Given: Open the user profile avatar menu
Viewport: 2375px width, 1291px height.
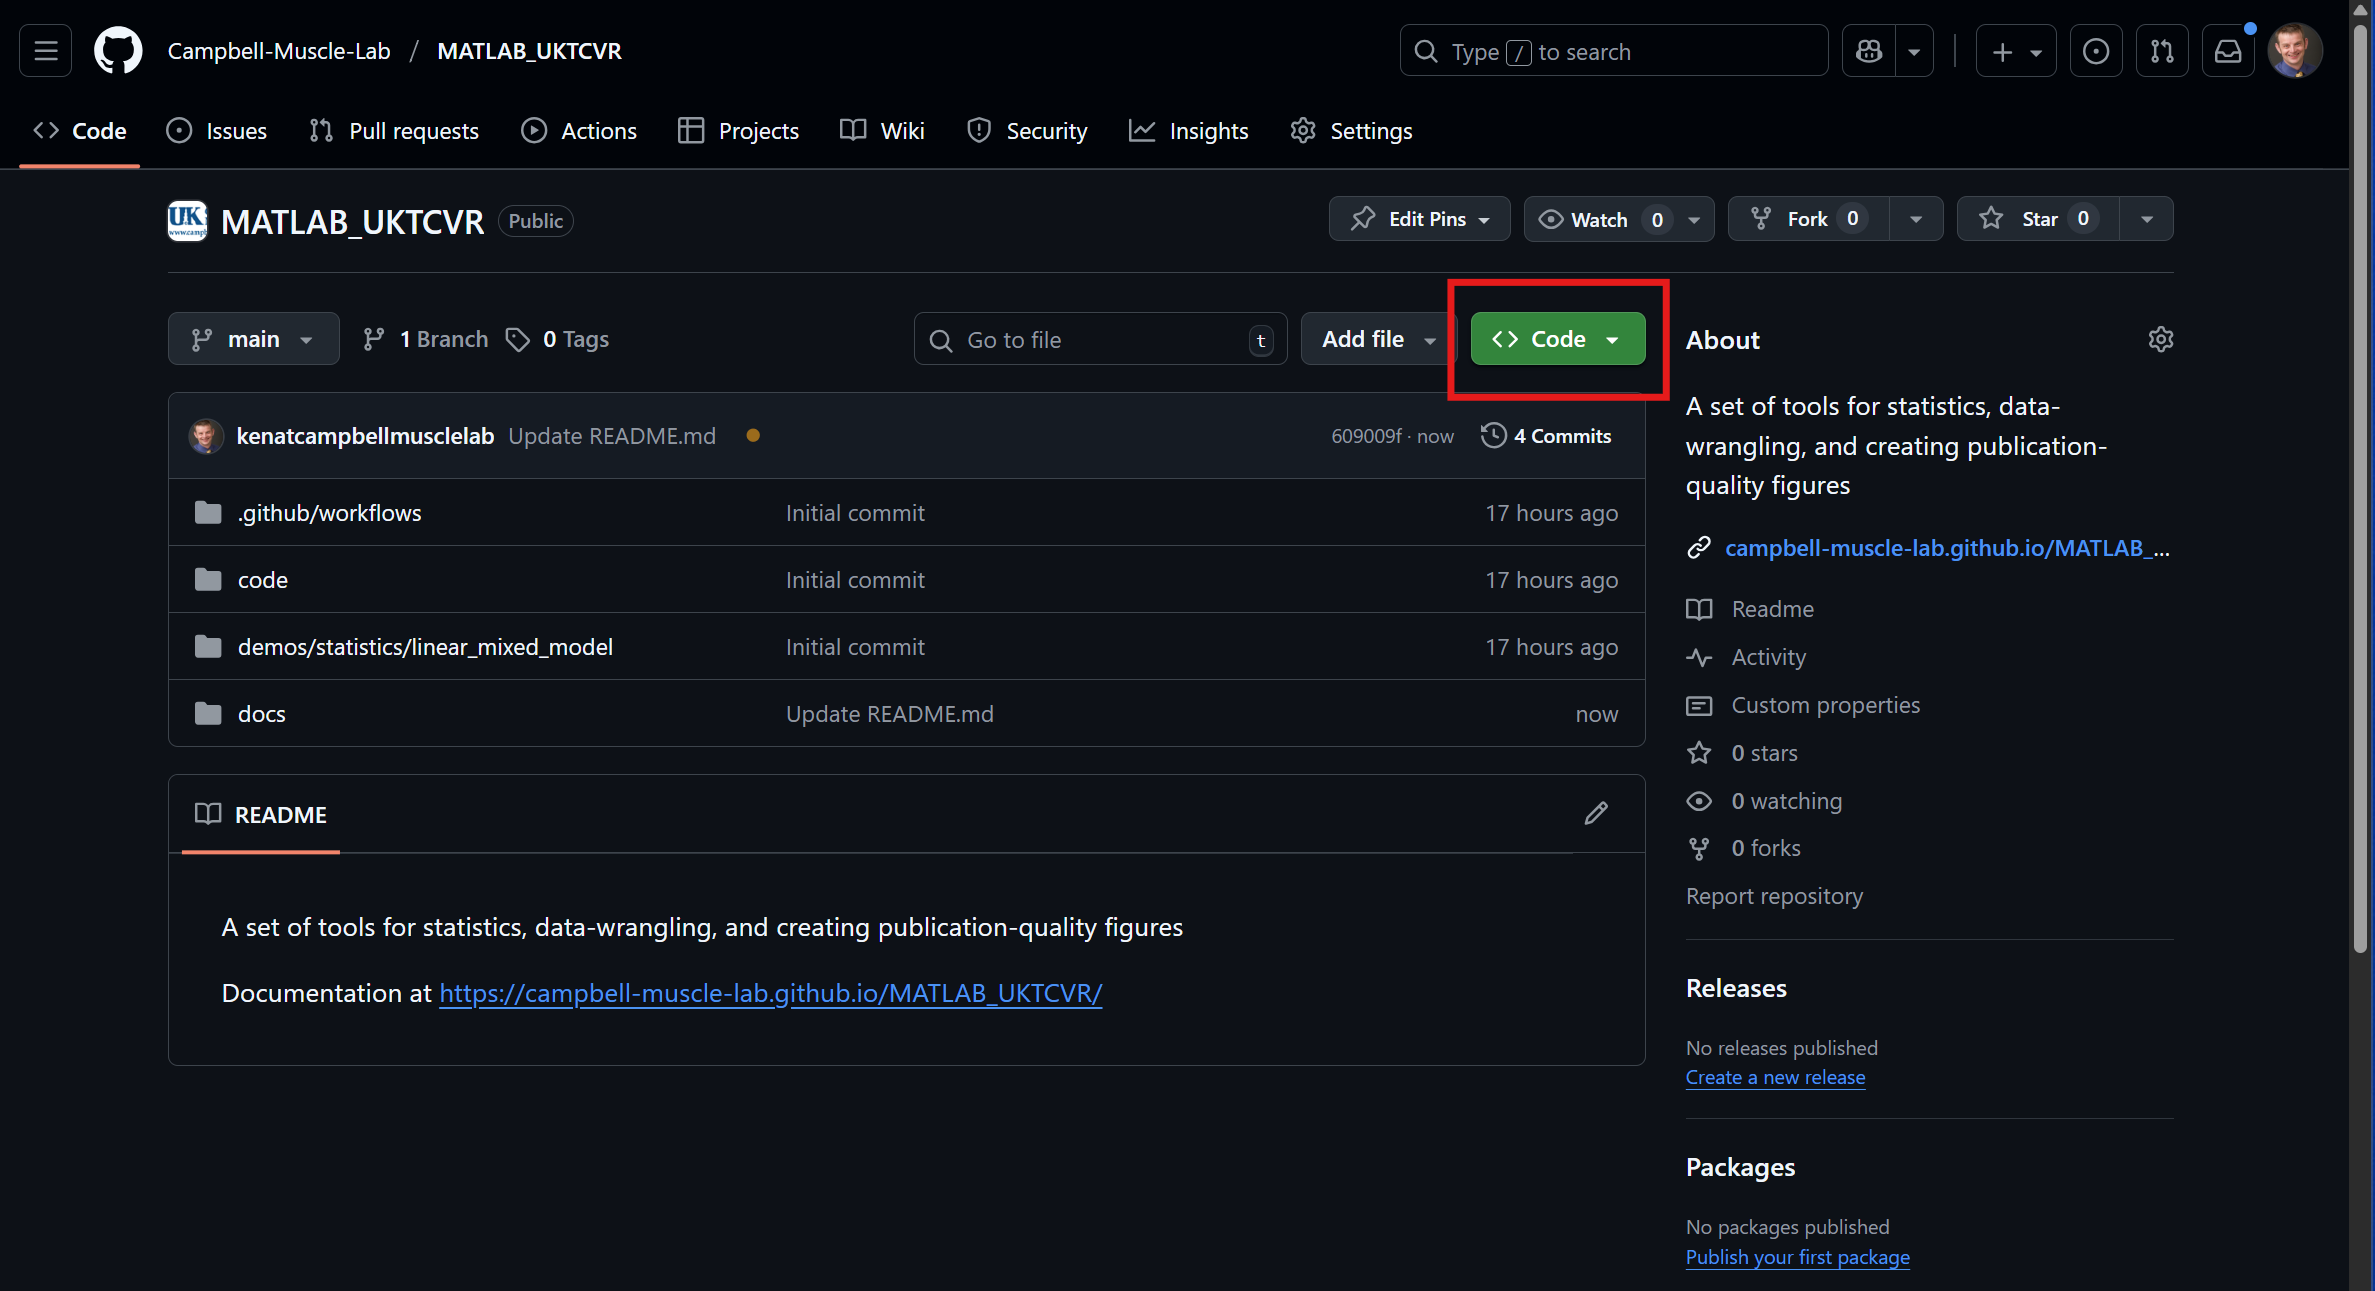Looking at the screenshot, I should click(2295, 51).
